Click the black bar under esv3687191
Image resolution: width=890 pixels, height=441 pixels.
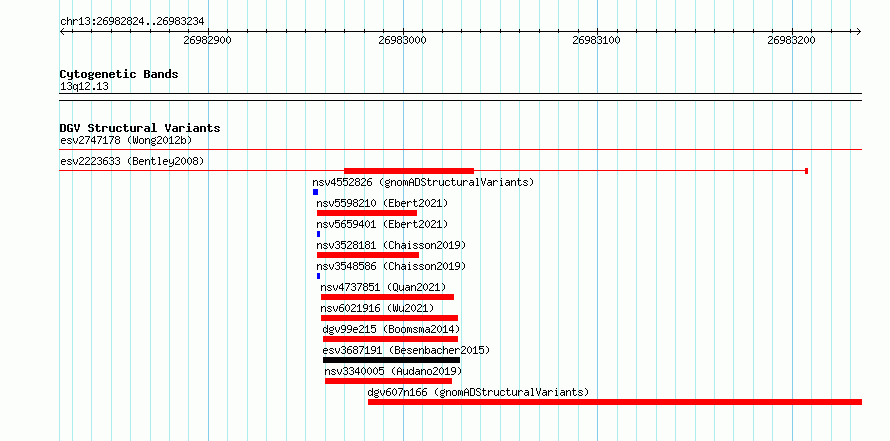pyautogui.click(x=391, y=360)
